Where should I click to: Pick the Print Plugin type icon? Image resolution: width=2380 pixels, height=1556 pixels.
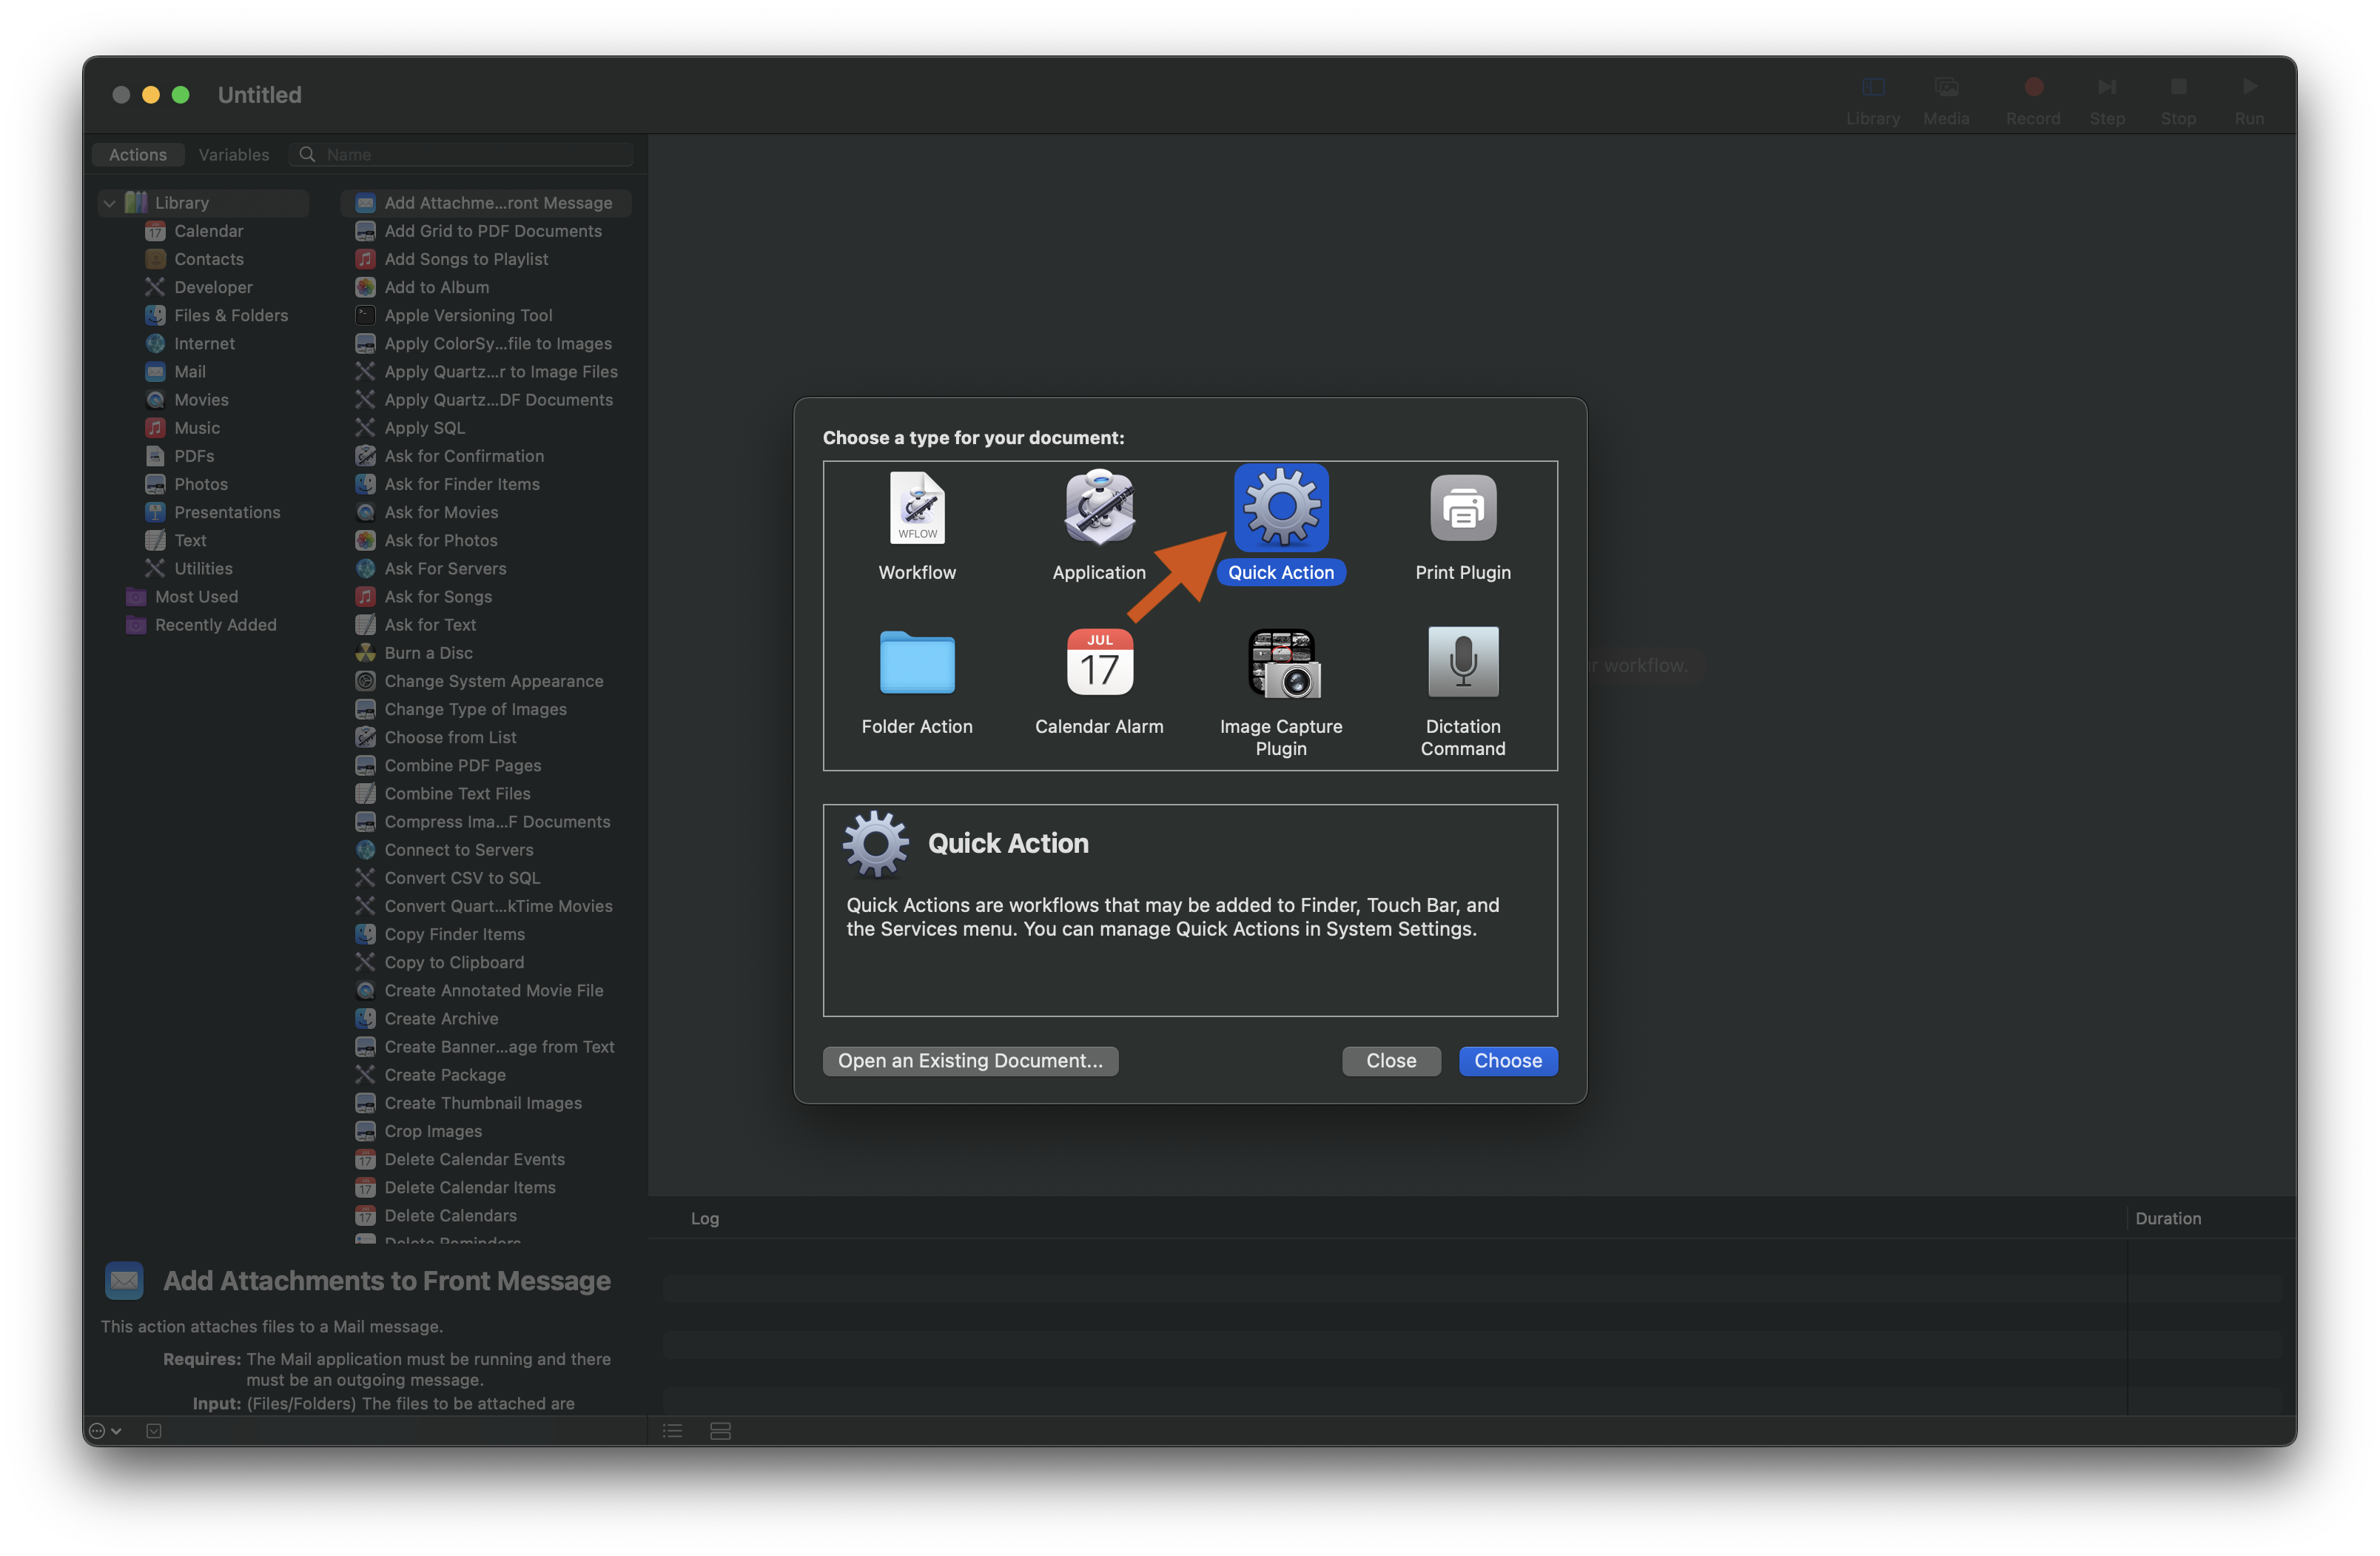coord(1462,508)
